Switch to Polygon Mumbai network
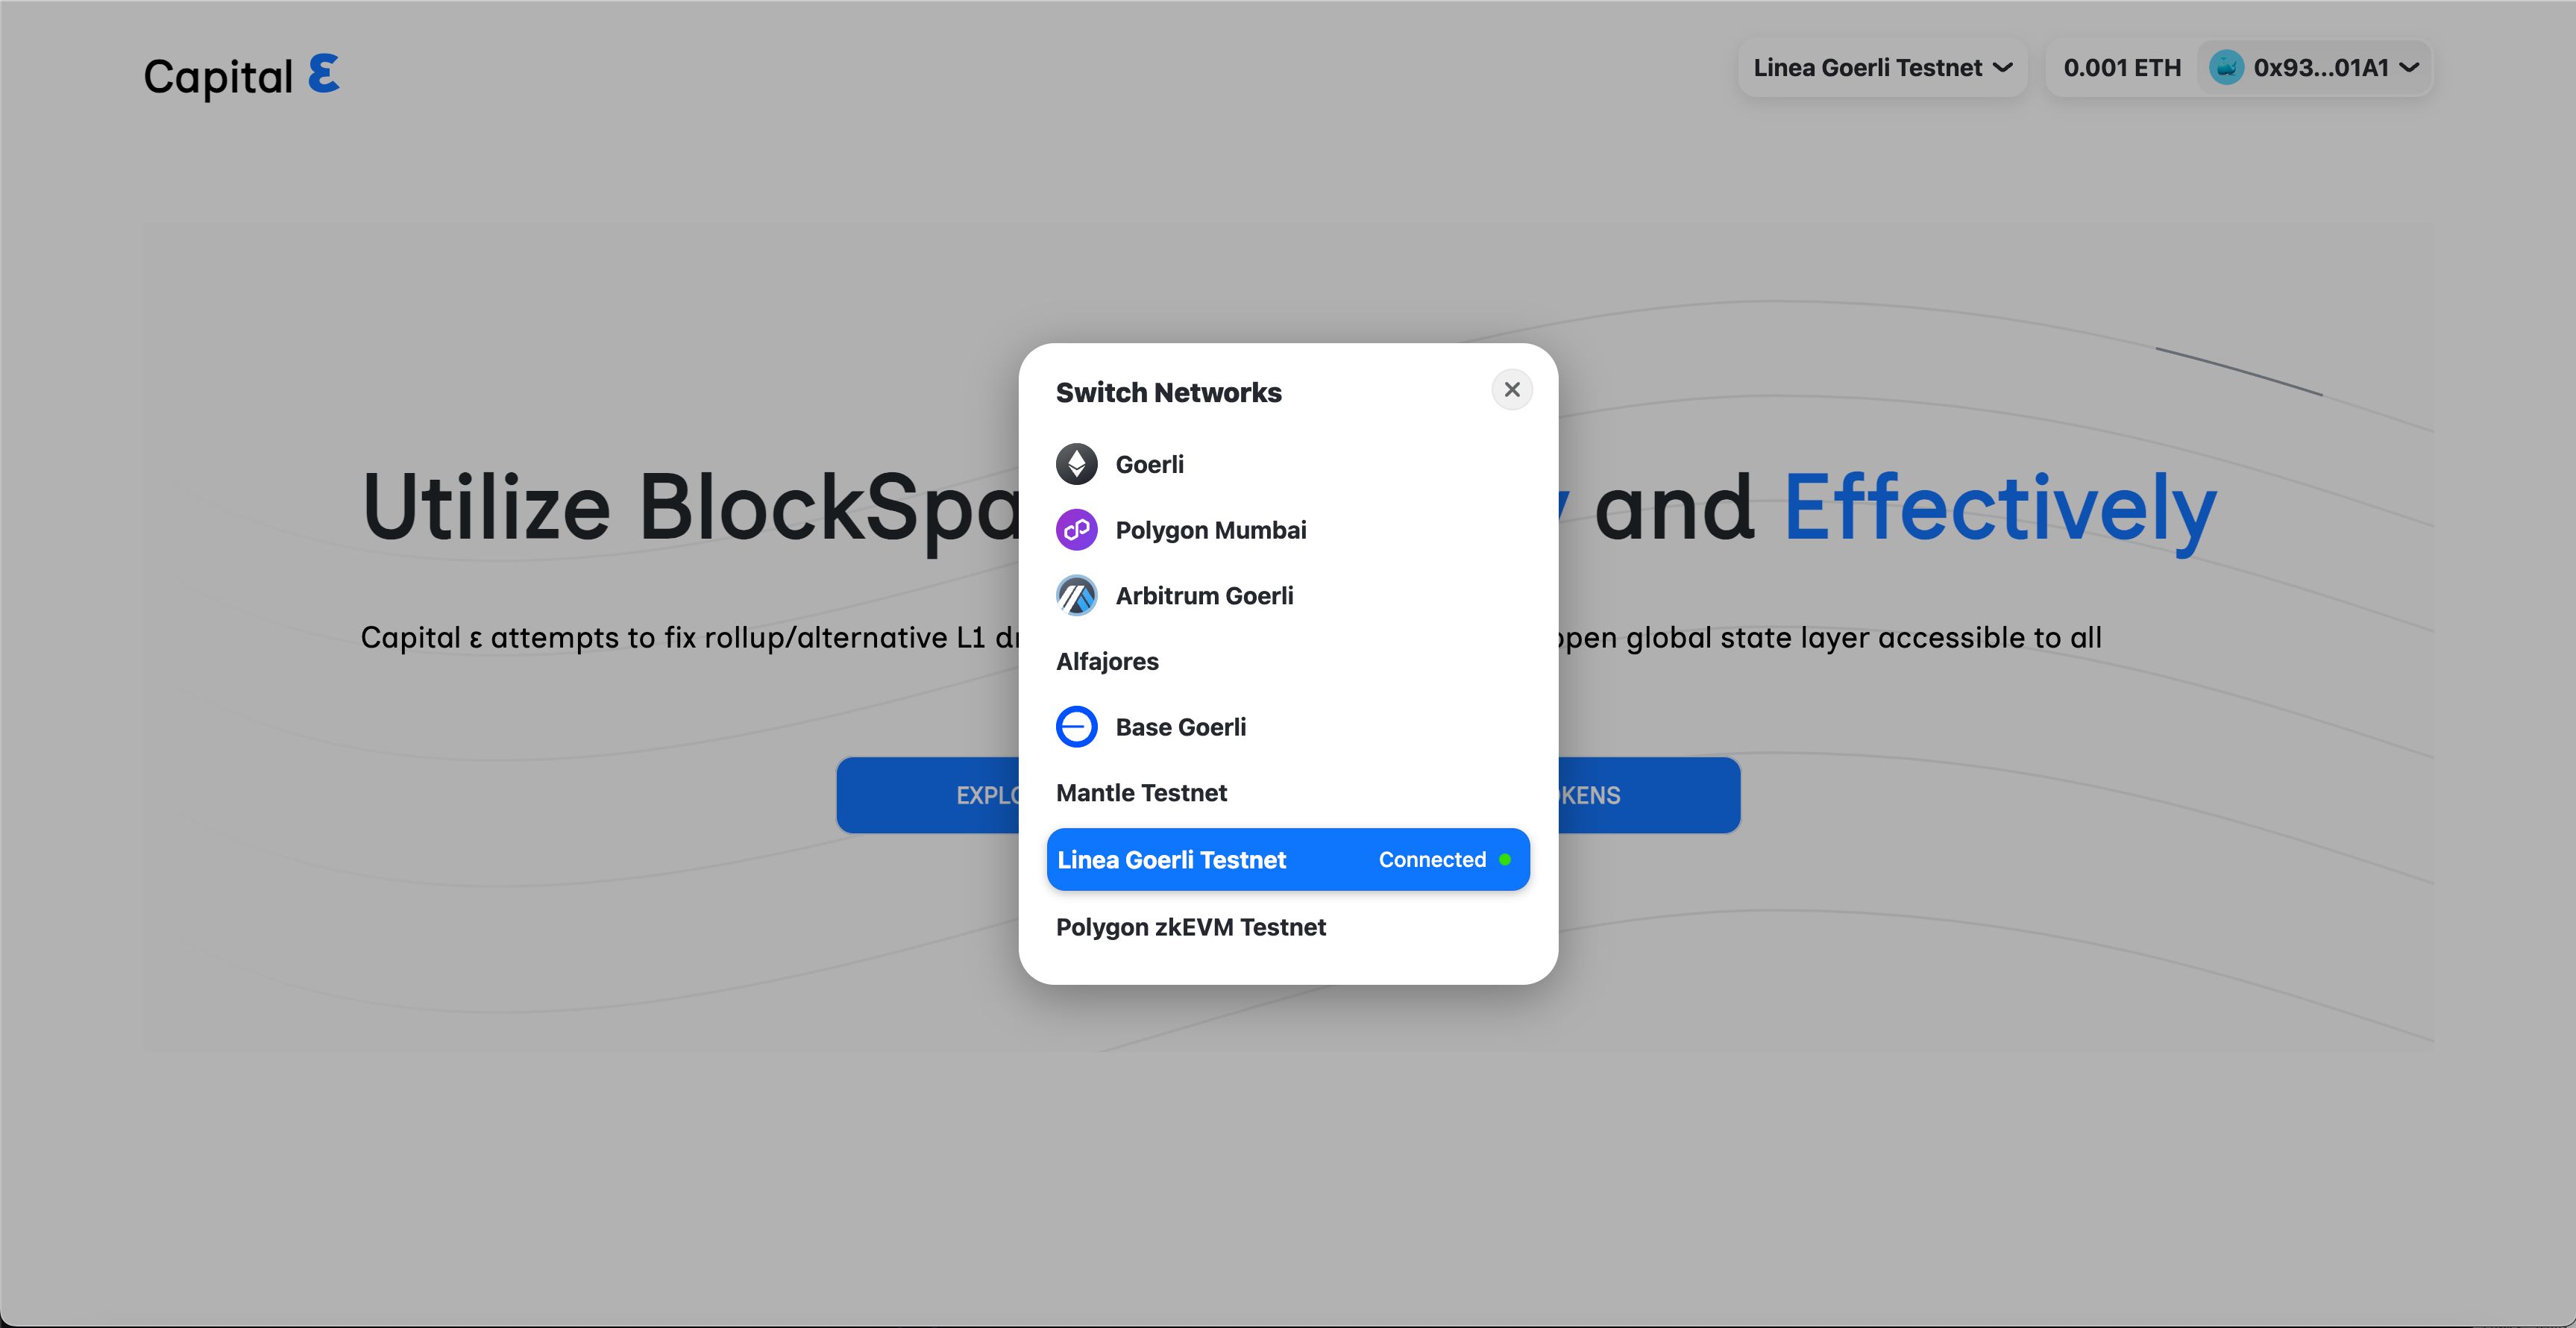The width and height of the screenshot is (2576, 1328). tap(1288, 530)
